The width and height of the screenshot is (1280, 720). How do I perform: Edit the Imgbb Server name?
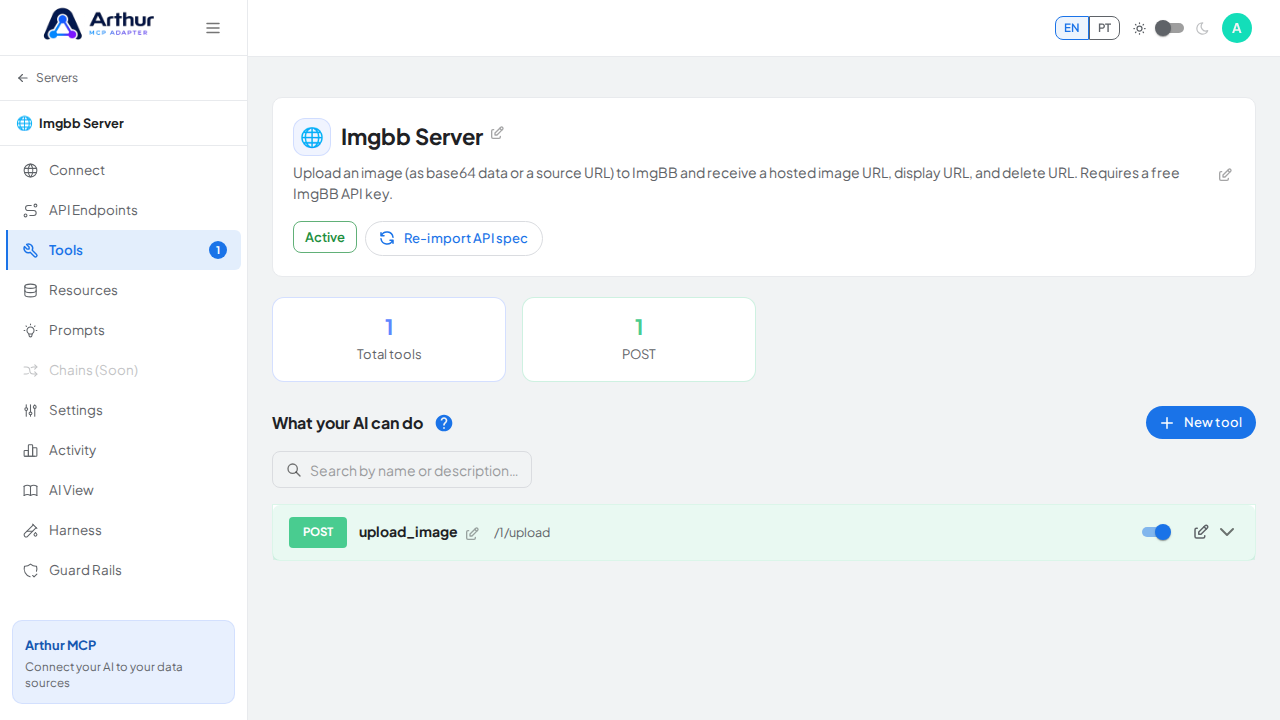[497, 133]
